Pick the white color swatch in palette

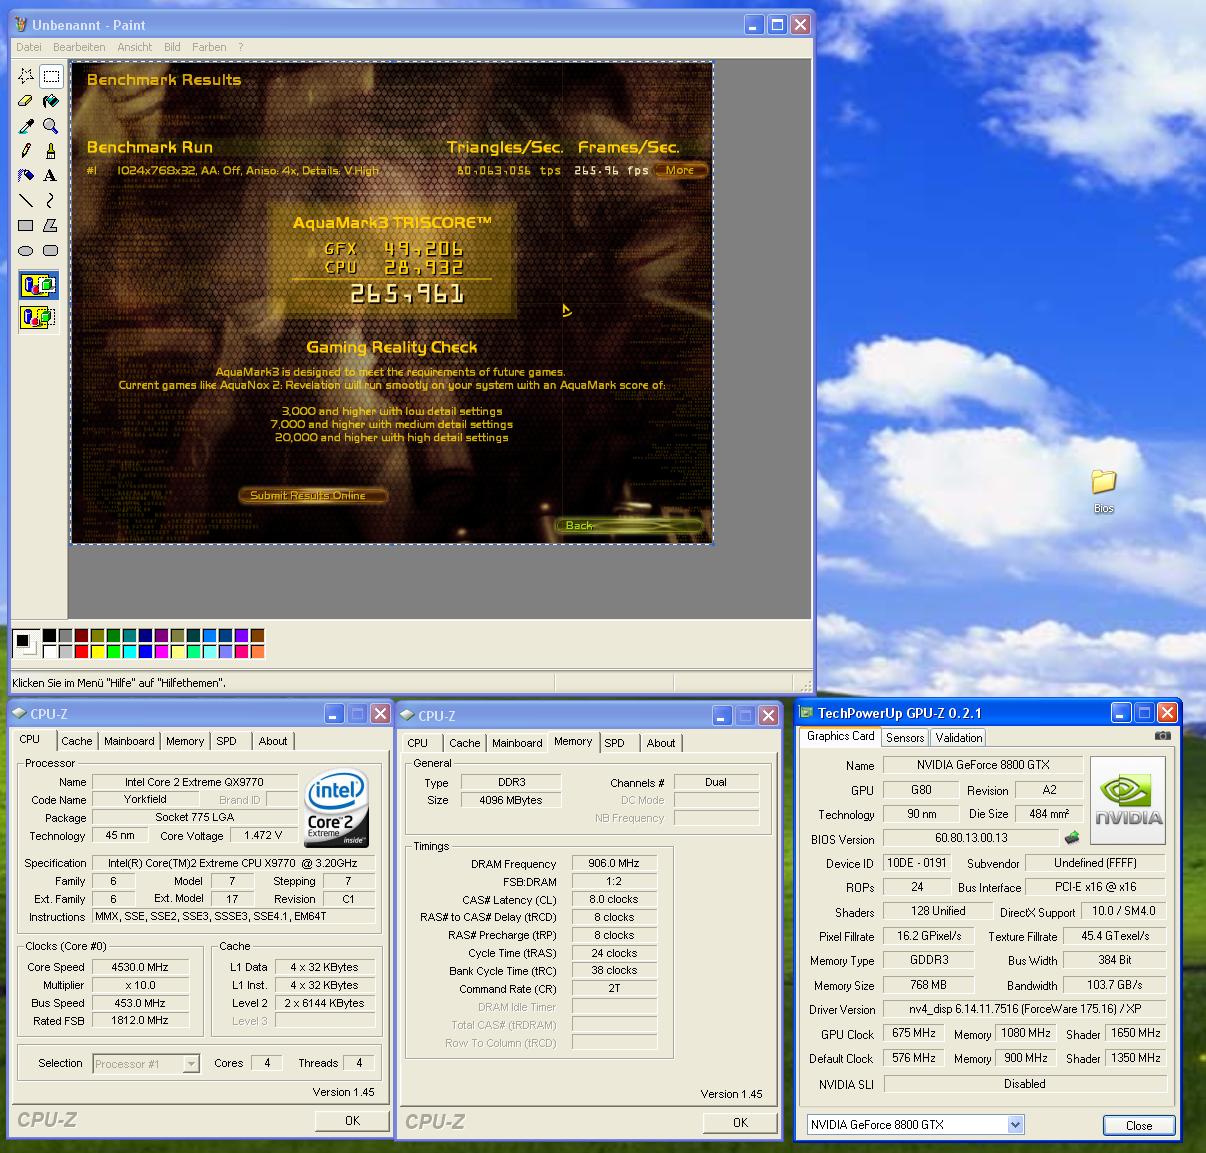click(49, 652)
